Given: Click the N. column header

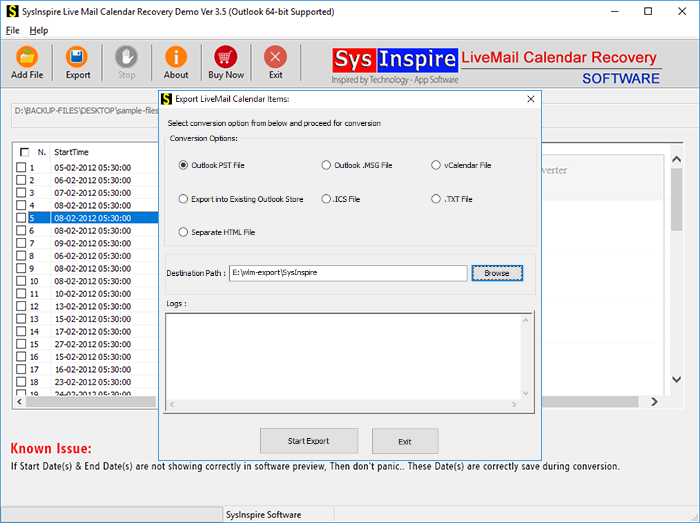Looking at the screenshot, I should [42, 152].
